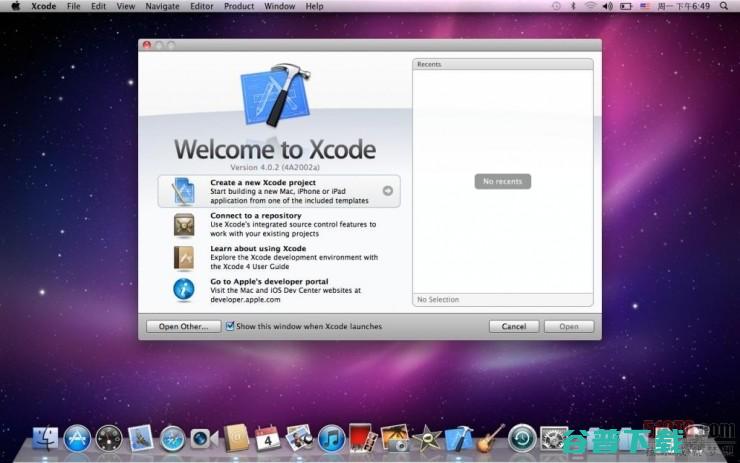Open the File menu
The width and height of the screenshot is (740, 463).
point(74,6)
